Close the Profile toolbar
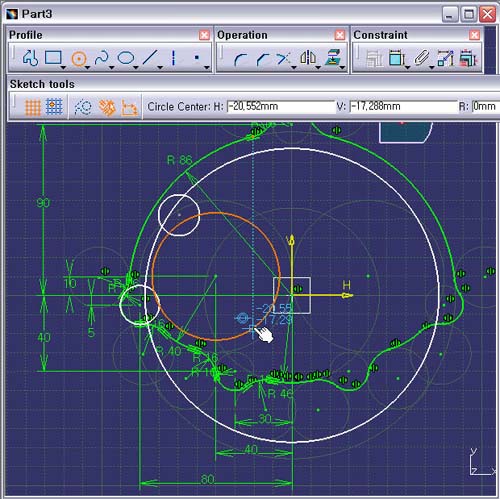The width and height of the screenshot is (500, 499). click(204, 35)
